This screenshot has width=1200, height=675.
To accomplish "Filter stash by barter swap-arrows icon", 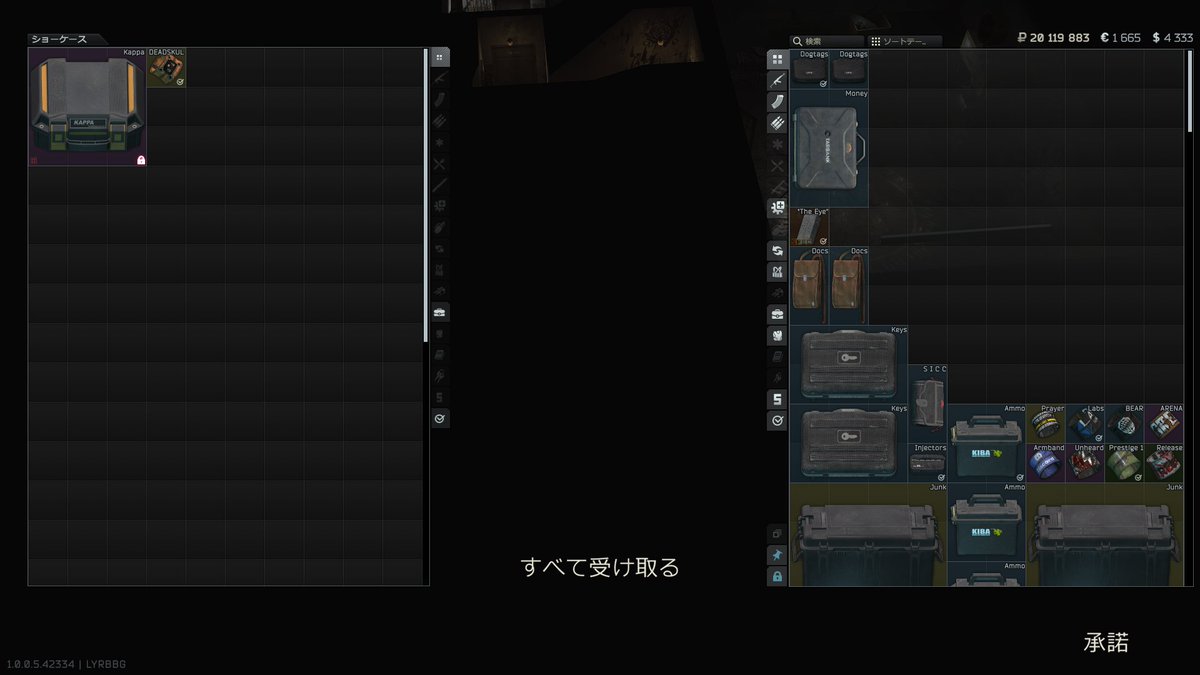I will [x=777, y=250].
